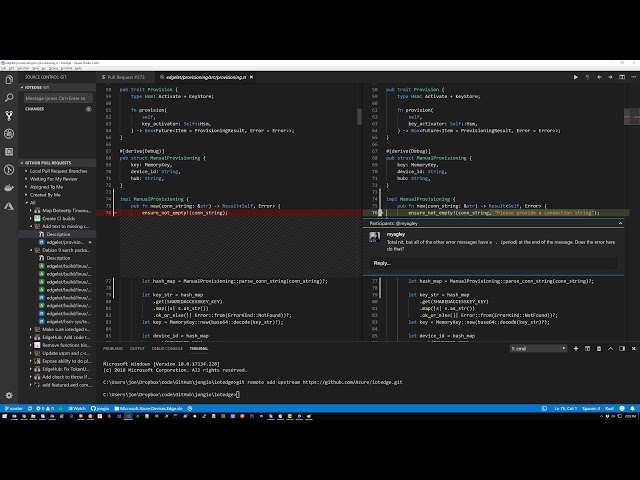This screenshot has width=640, height=480.
Task: Switch to the PROBLEMS panel tab
Action: tap(113, 349)
